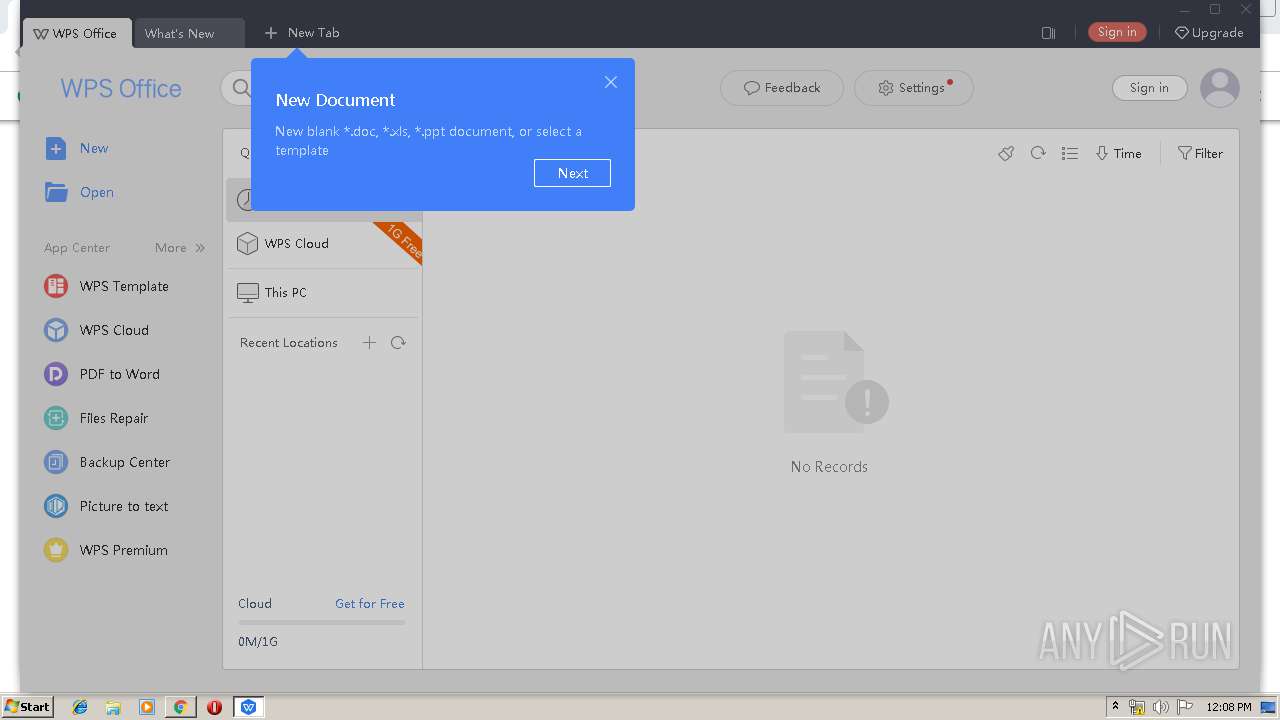Start the PDF to Word tool
The image size is (1280, 720).
pos(102,374)
